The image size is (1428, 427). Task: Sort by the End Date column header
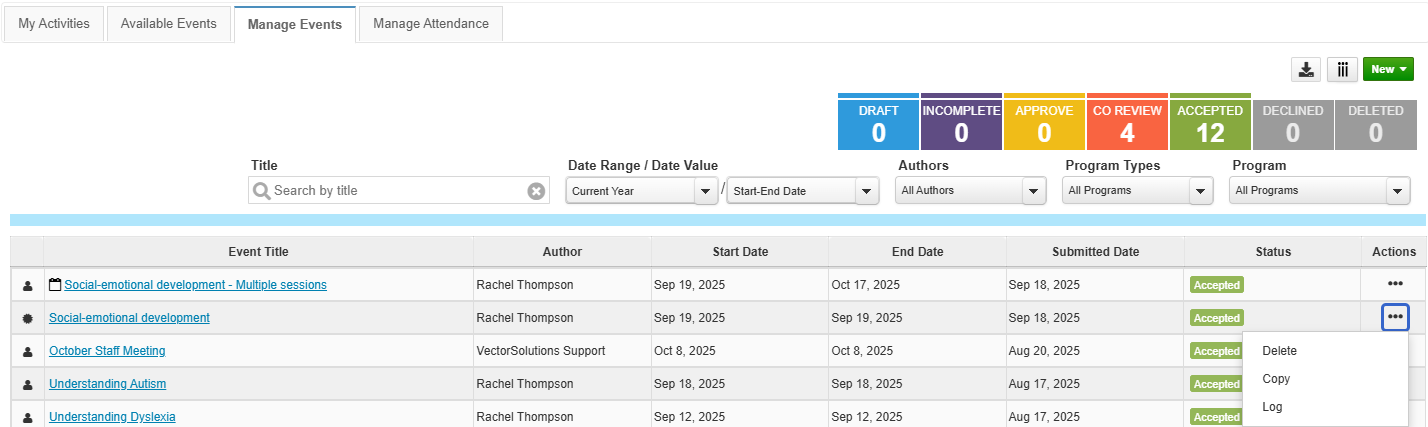(x=917, y=252)
